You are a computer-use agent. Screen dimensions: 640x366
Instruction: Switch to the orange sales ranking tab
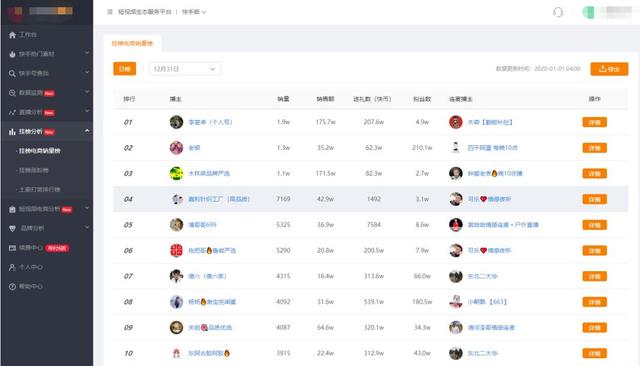click(132, 43)
